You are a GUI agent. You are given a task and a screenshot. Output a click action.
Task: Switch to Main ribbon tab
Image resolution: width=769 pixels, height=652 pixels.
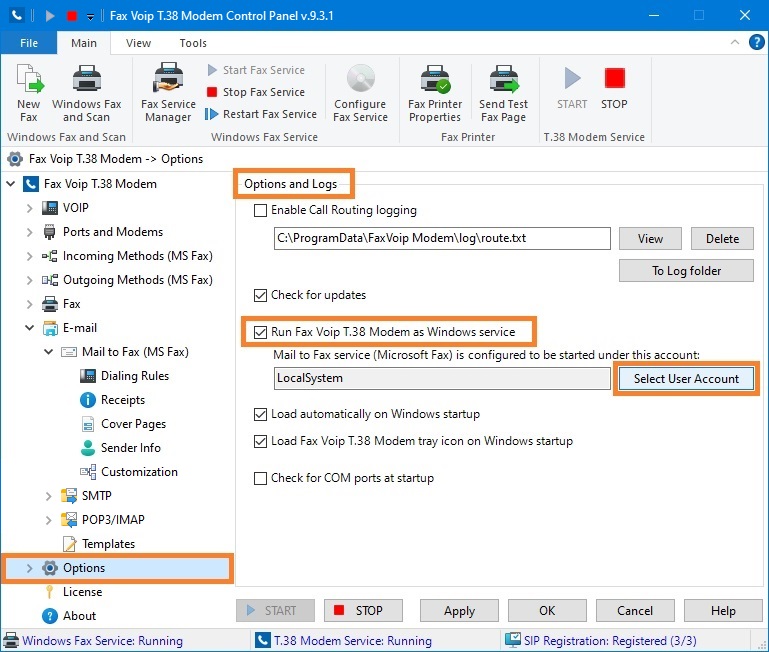click(84, 43)
